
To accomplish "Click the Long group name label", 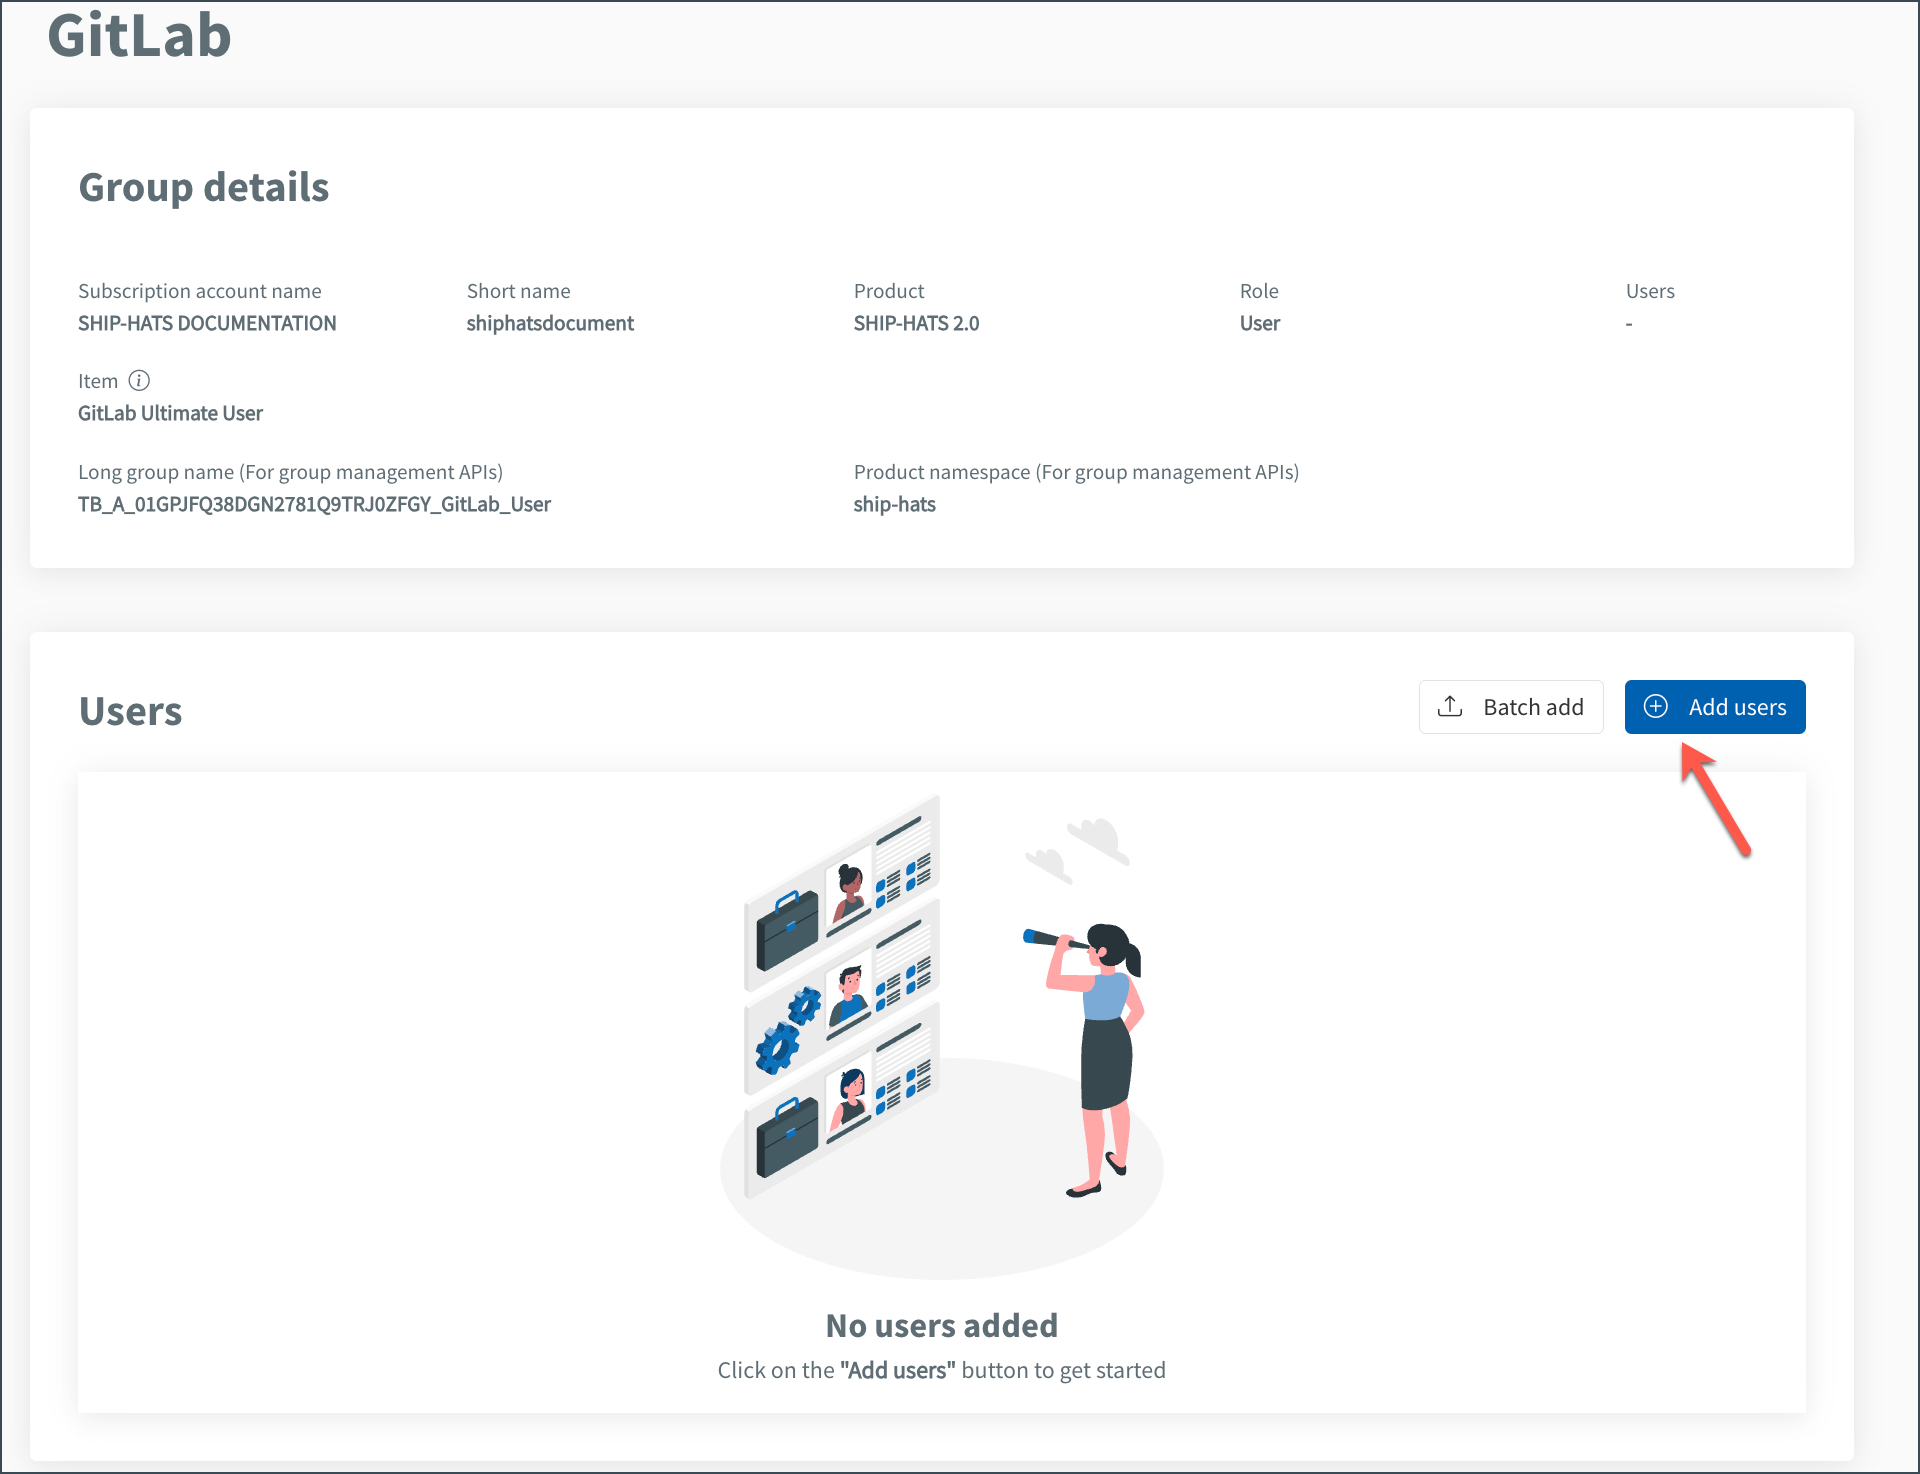I will [290, 472].
